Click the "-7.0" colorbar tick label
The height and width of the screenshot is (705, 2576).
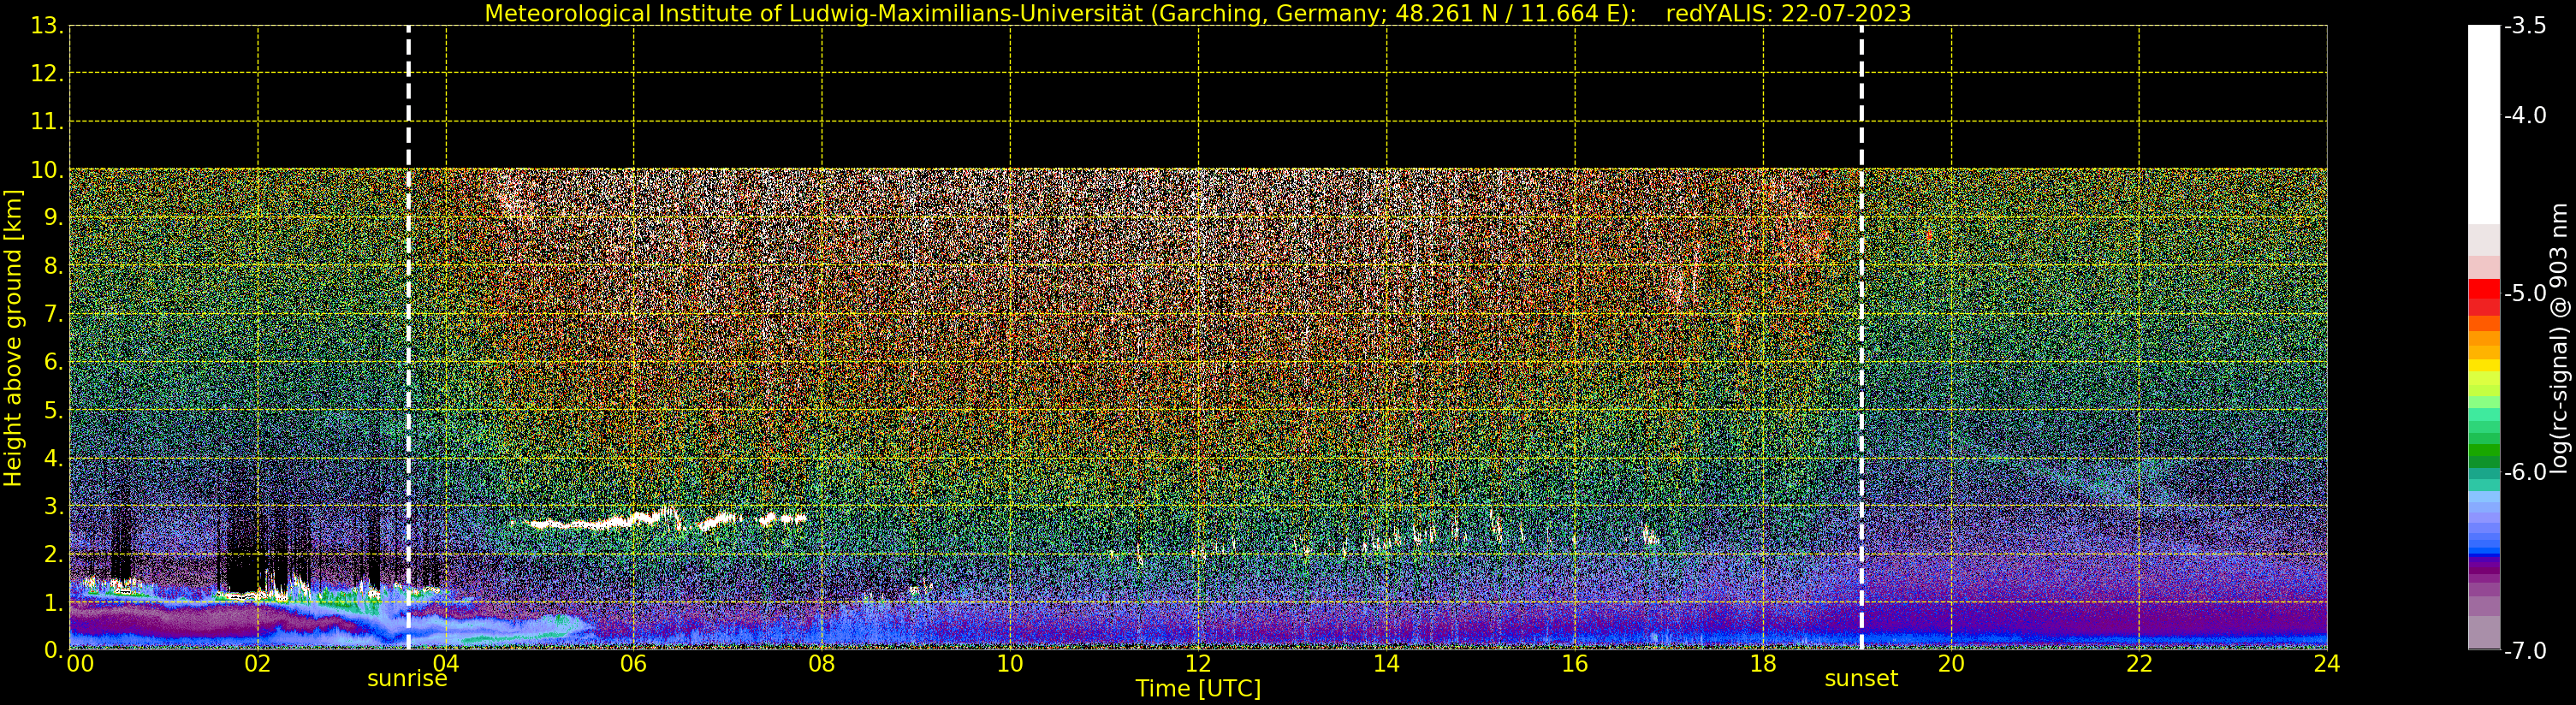pos(2525,650)
